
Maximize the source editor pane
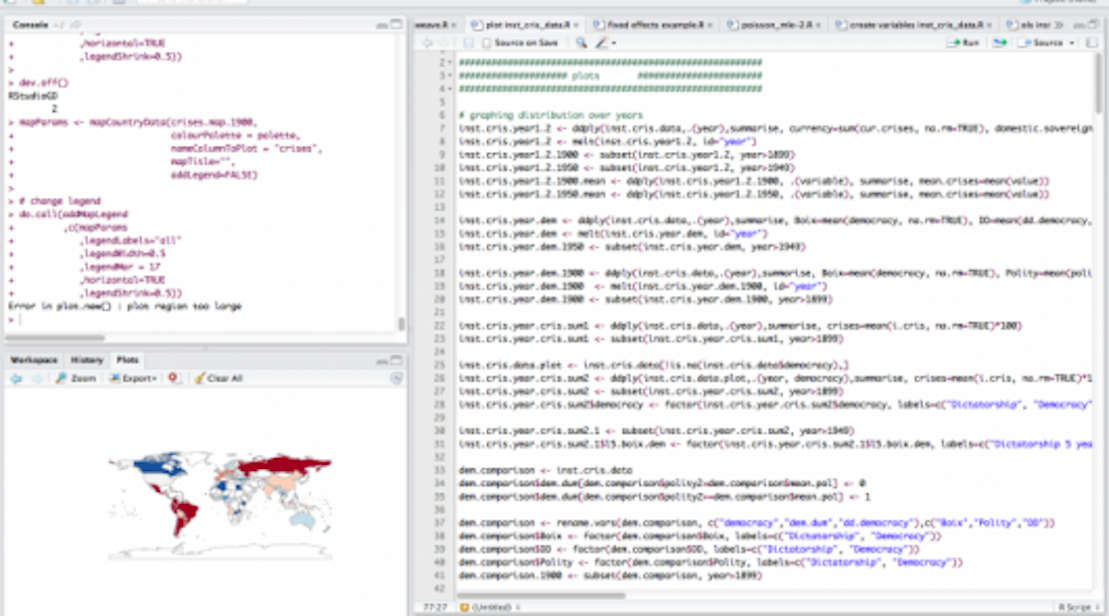pyautogui.click(x=1094, y=25)
